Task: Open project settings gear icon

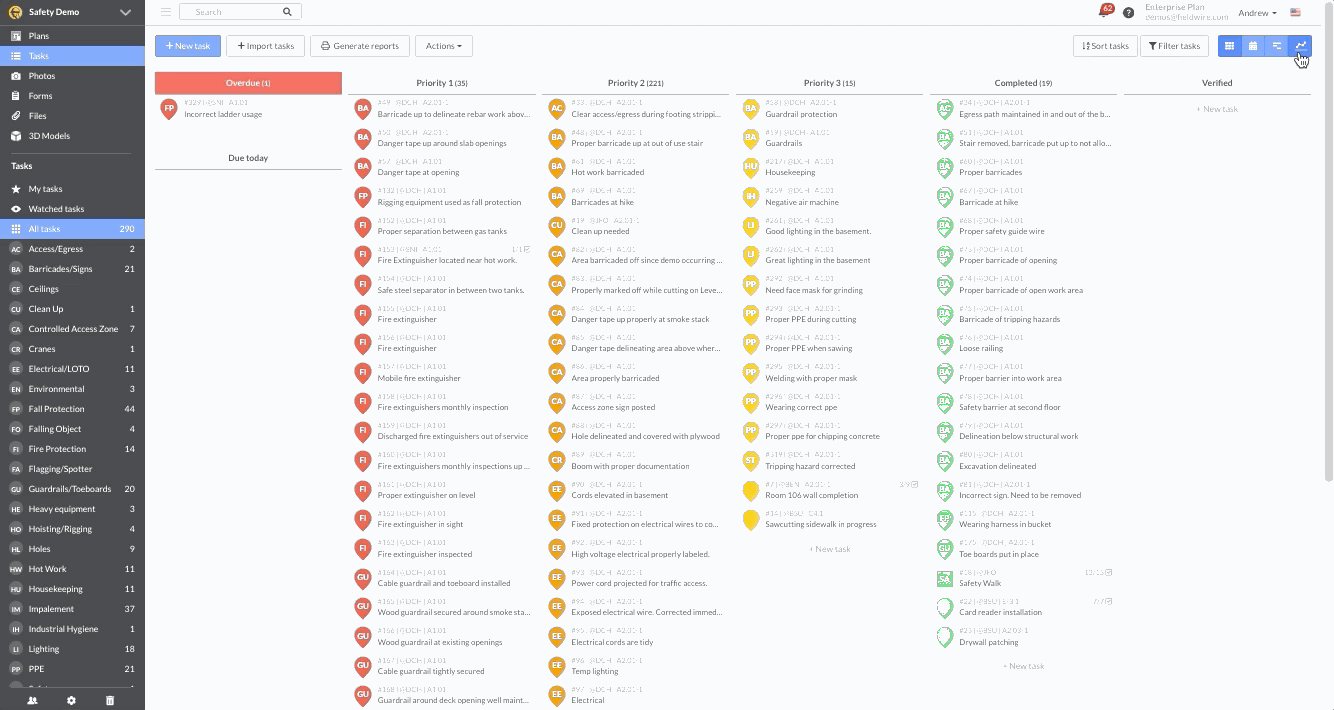Action: (71, 701)
